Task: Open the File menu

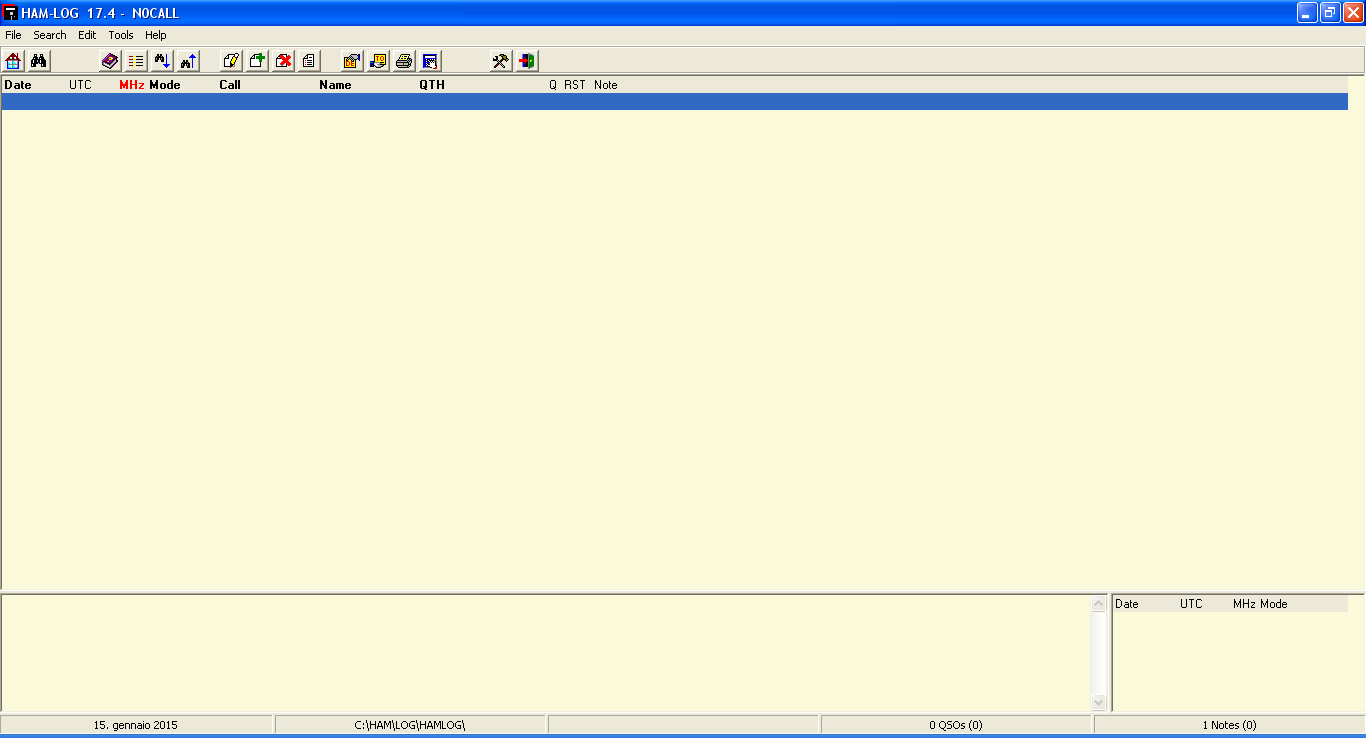Action: 13,35
